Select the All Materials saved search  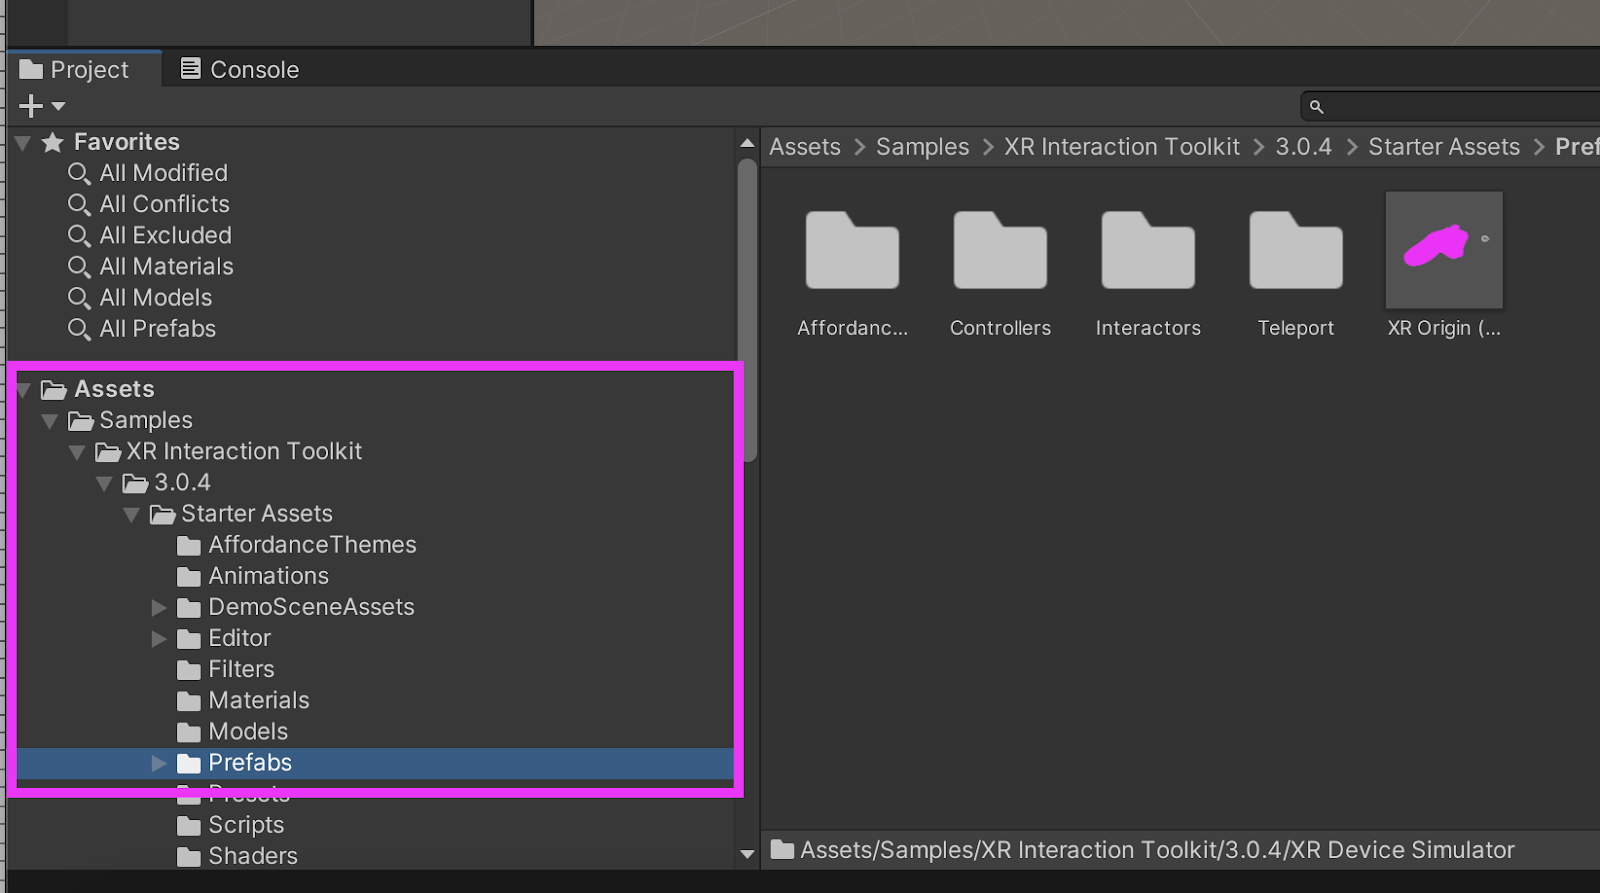pyautogui.click(x=166, y=266)
